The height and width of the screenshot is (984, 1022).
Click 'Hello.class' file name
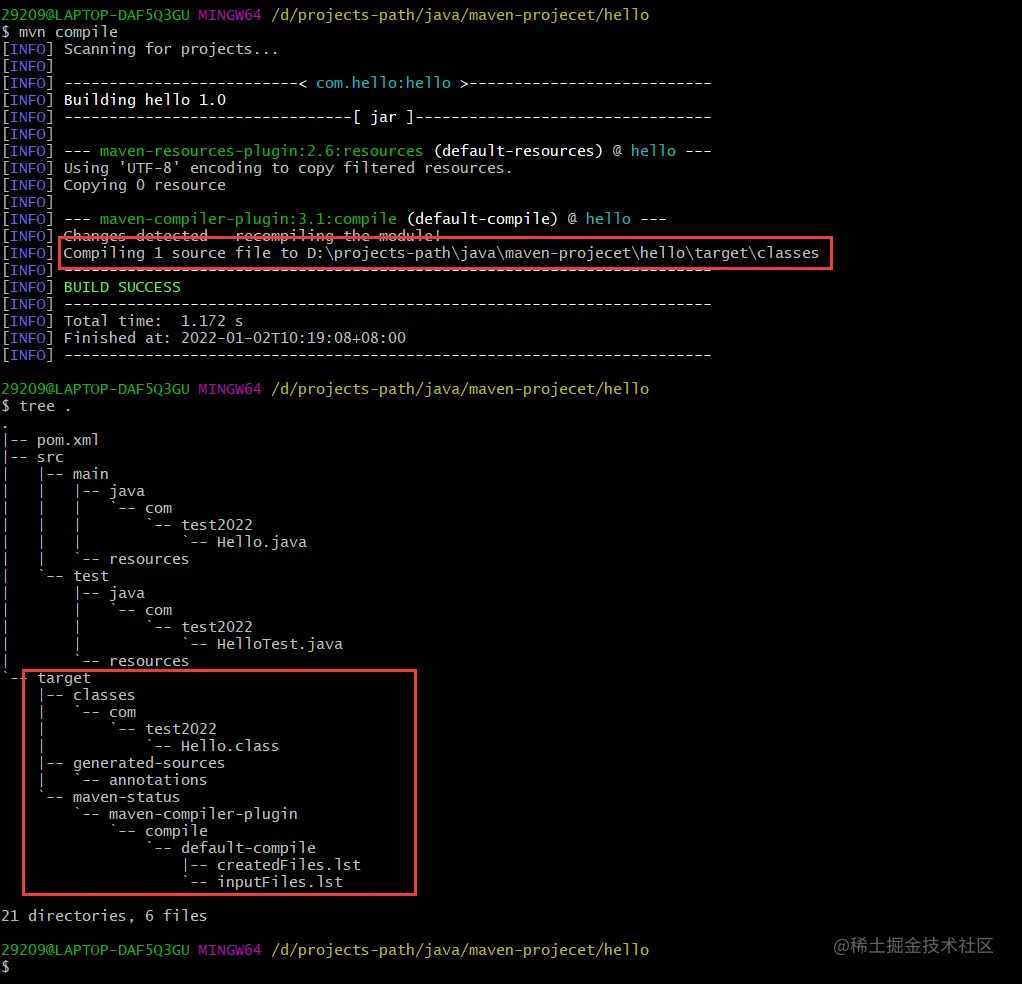[229, 745]
